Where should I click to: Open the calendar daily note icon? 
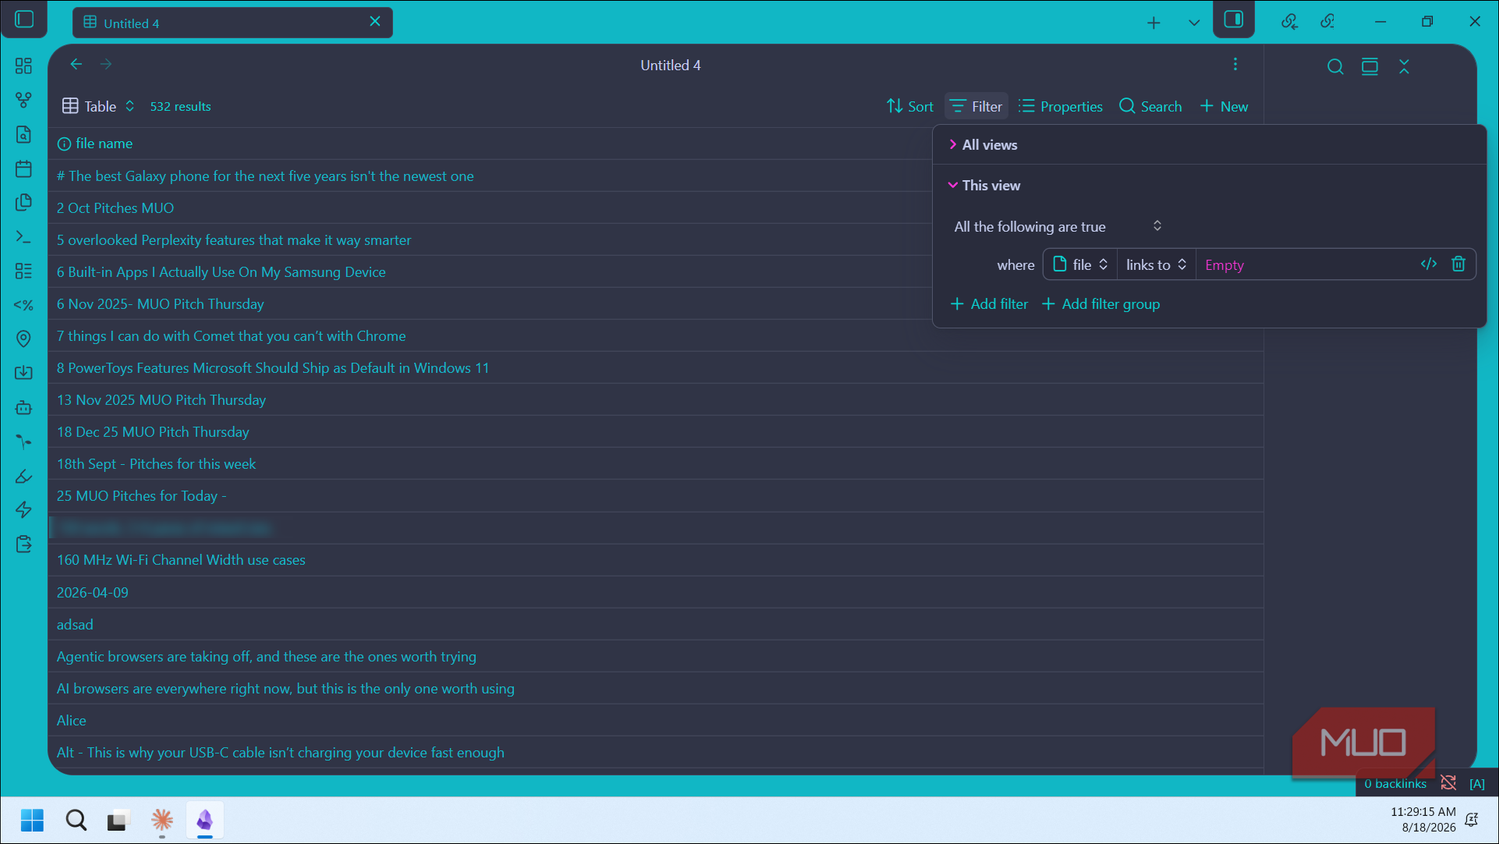click(24, 168)
